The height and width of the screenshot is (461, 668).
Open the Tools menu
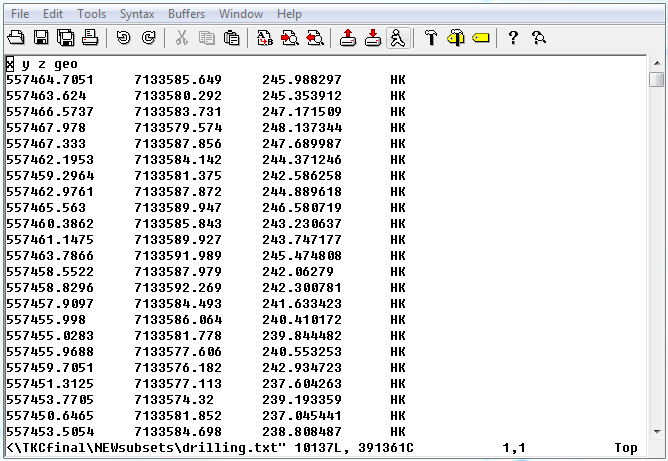[x=91, y=14]
